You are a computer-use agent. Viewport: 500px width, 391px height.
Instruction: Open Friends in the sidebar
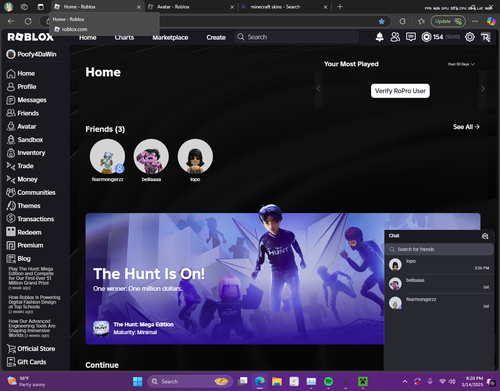coord(23,113)
